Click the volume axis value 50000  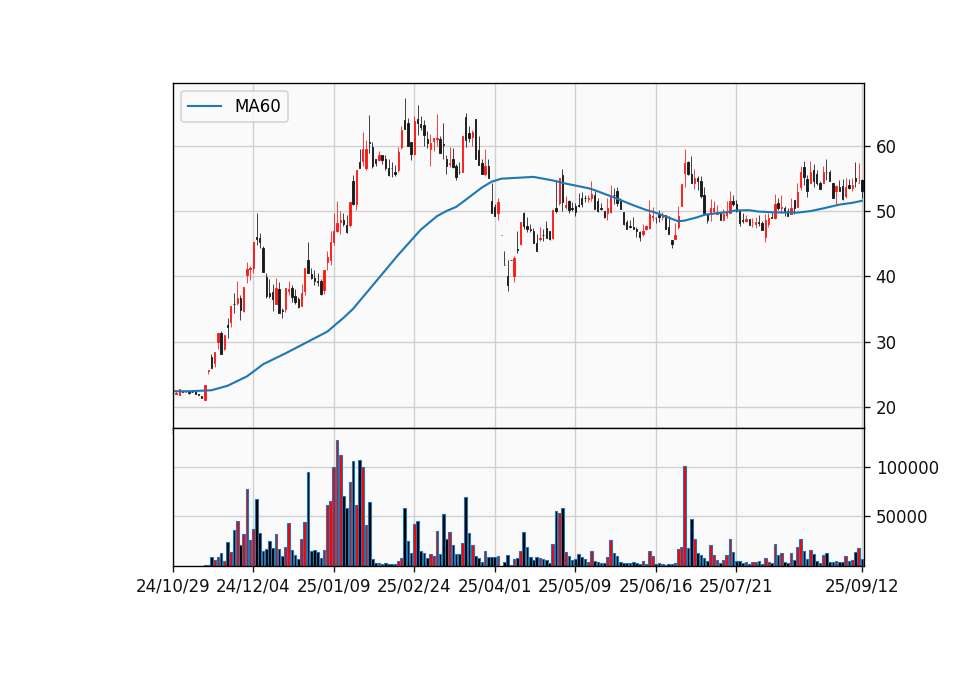point(902,517)
